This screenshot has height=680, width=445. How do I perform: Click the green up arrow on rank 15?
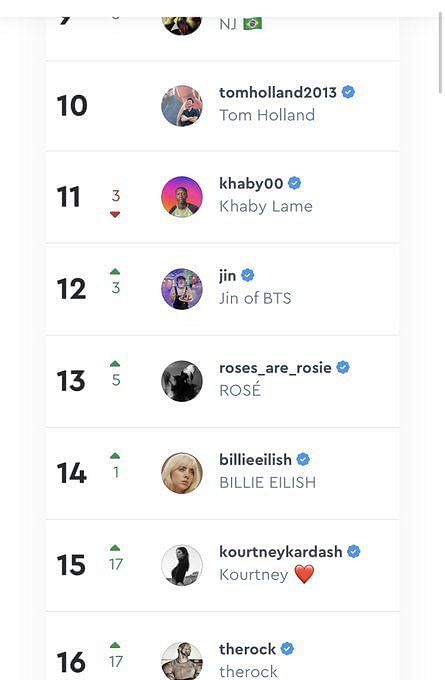[x=115, y=548]
